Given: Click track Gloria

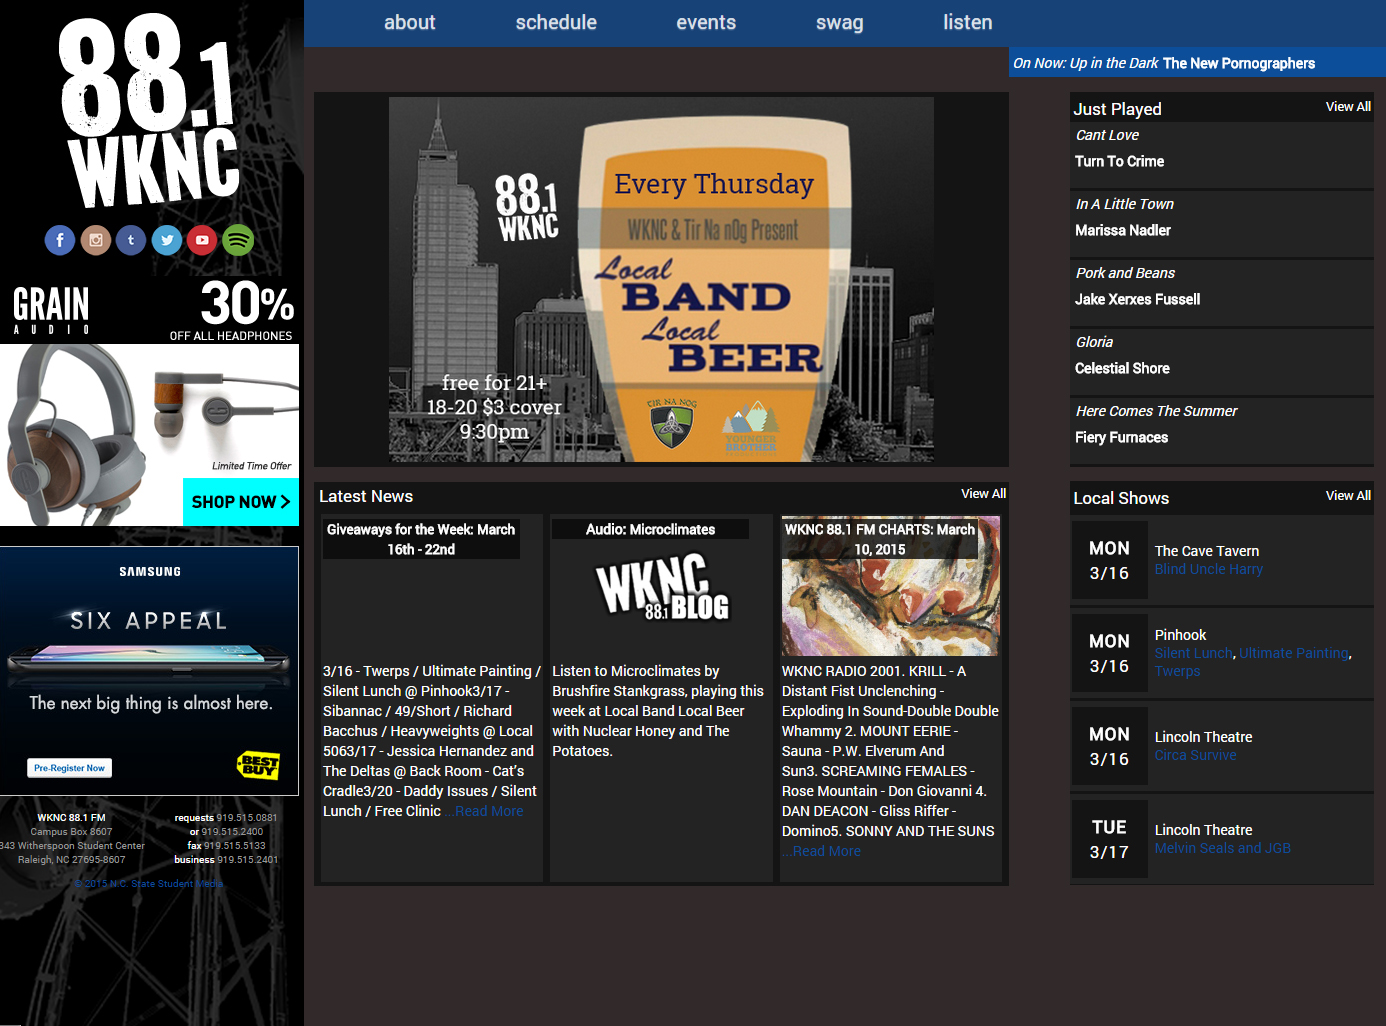Looking at the screenshot, I should point(1094,342).
